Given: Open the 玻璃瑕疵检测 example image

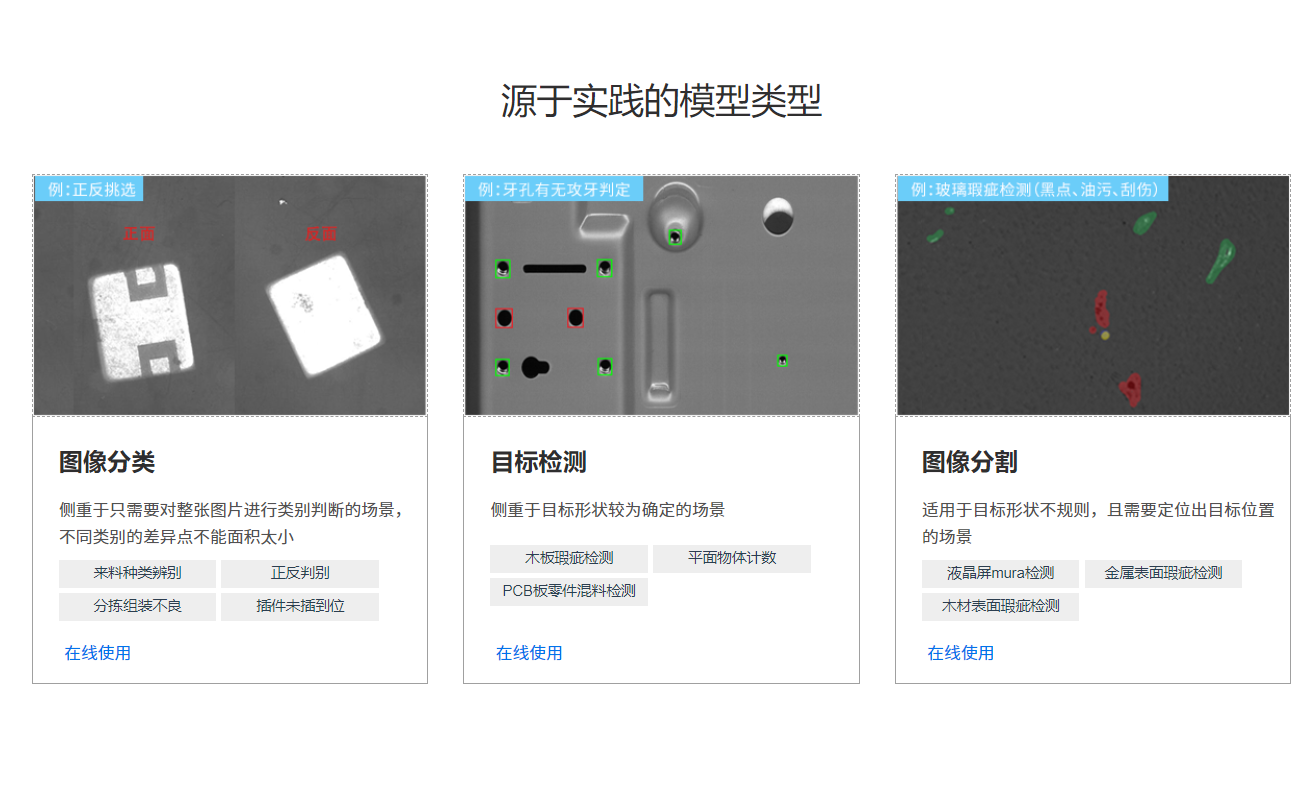Looking at the screenshot, I should tap(1093, 295).
